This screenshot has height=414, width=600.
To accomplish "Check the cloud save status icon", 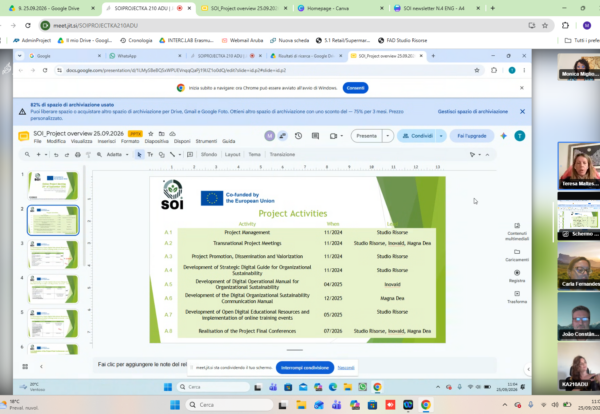I will point(173,134).
